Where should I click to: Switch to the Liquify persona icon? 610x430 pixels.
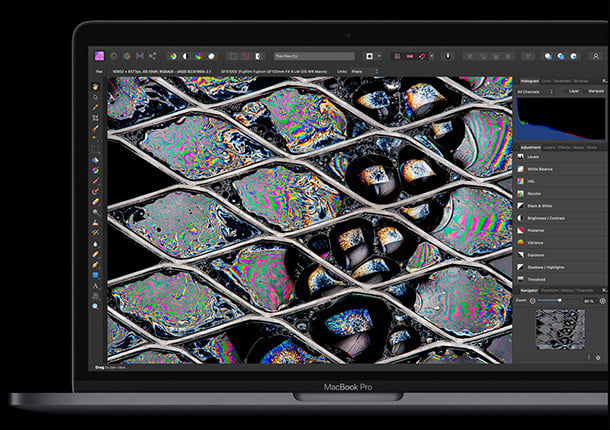pyautogui.click(x=114, y=56)
